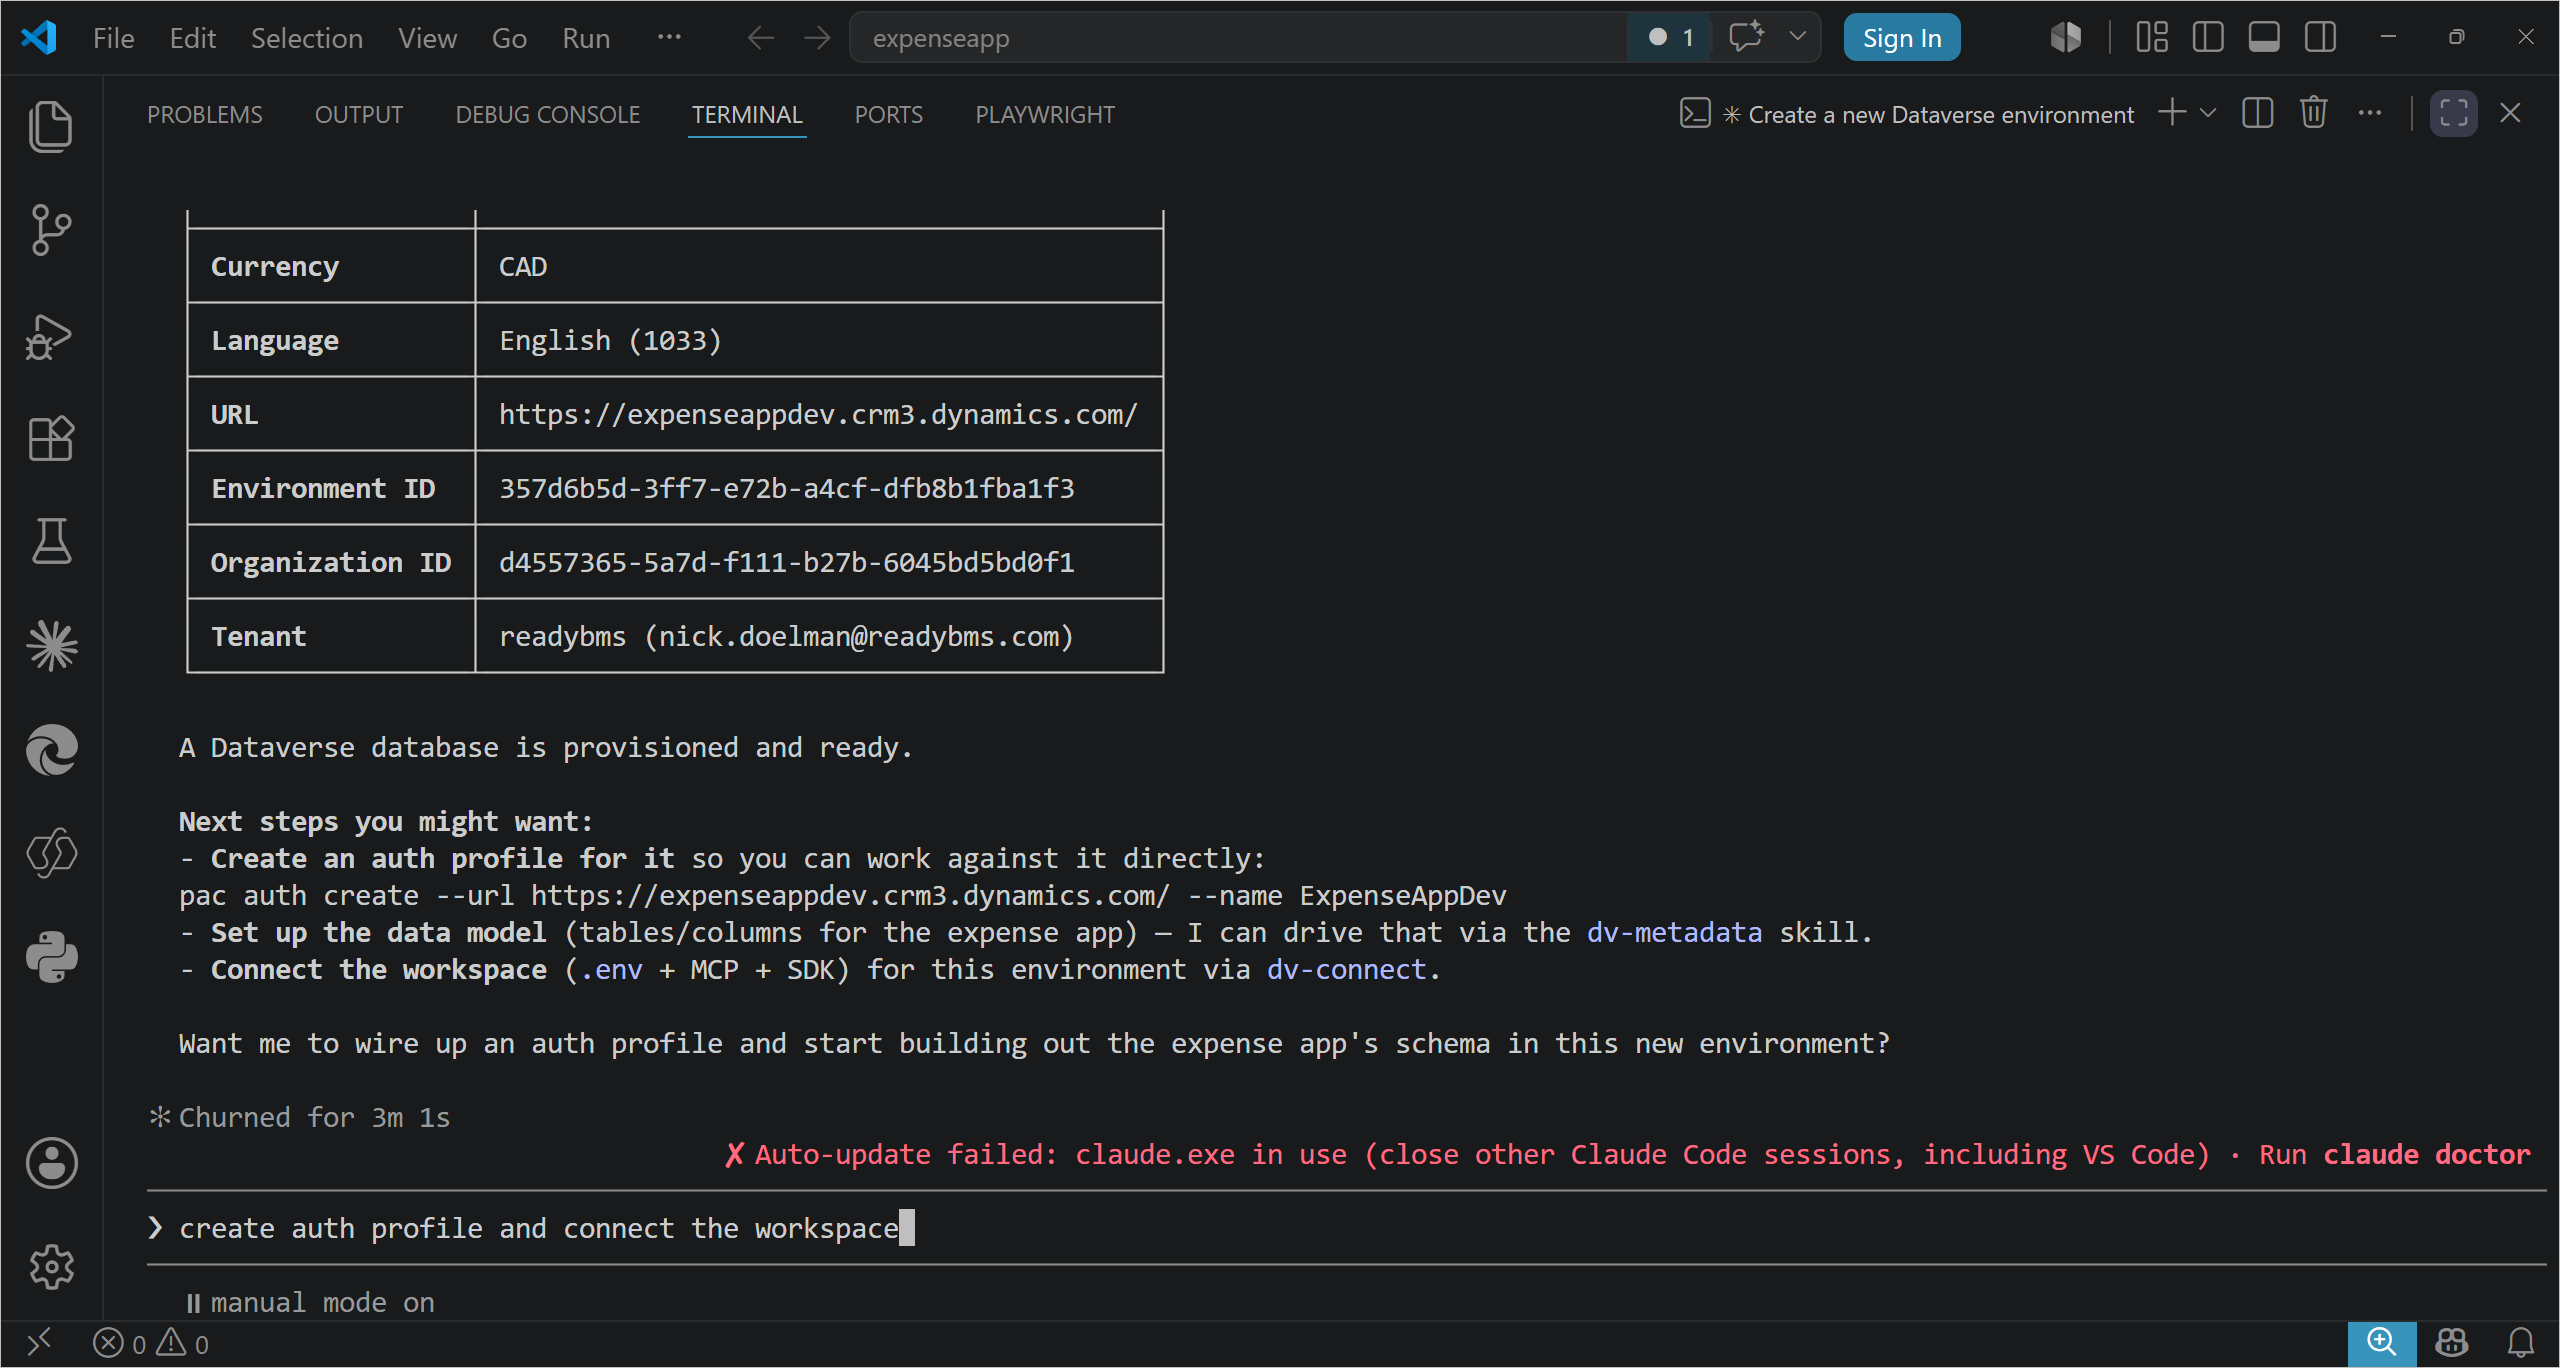2560x1368 pixels.
Task: Click the Organization ID value d4557365
Action: point(786,563)
